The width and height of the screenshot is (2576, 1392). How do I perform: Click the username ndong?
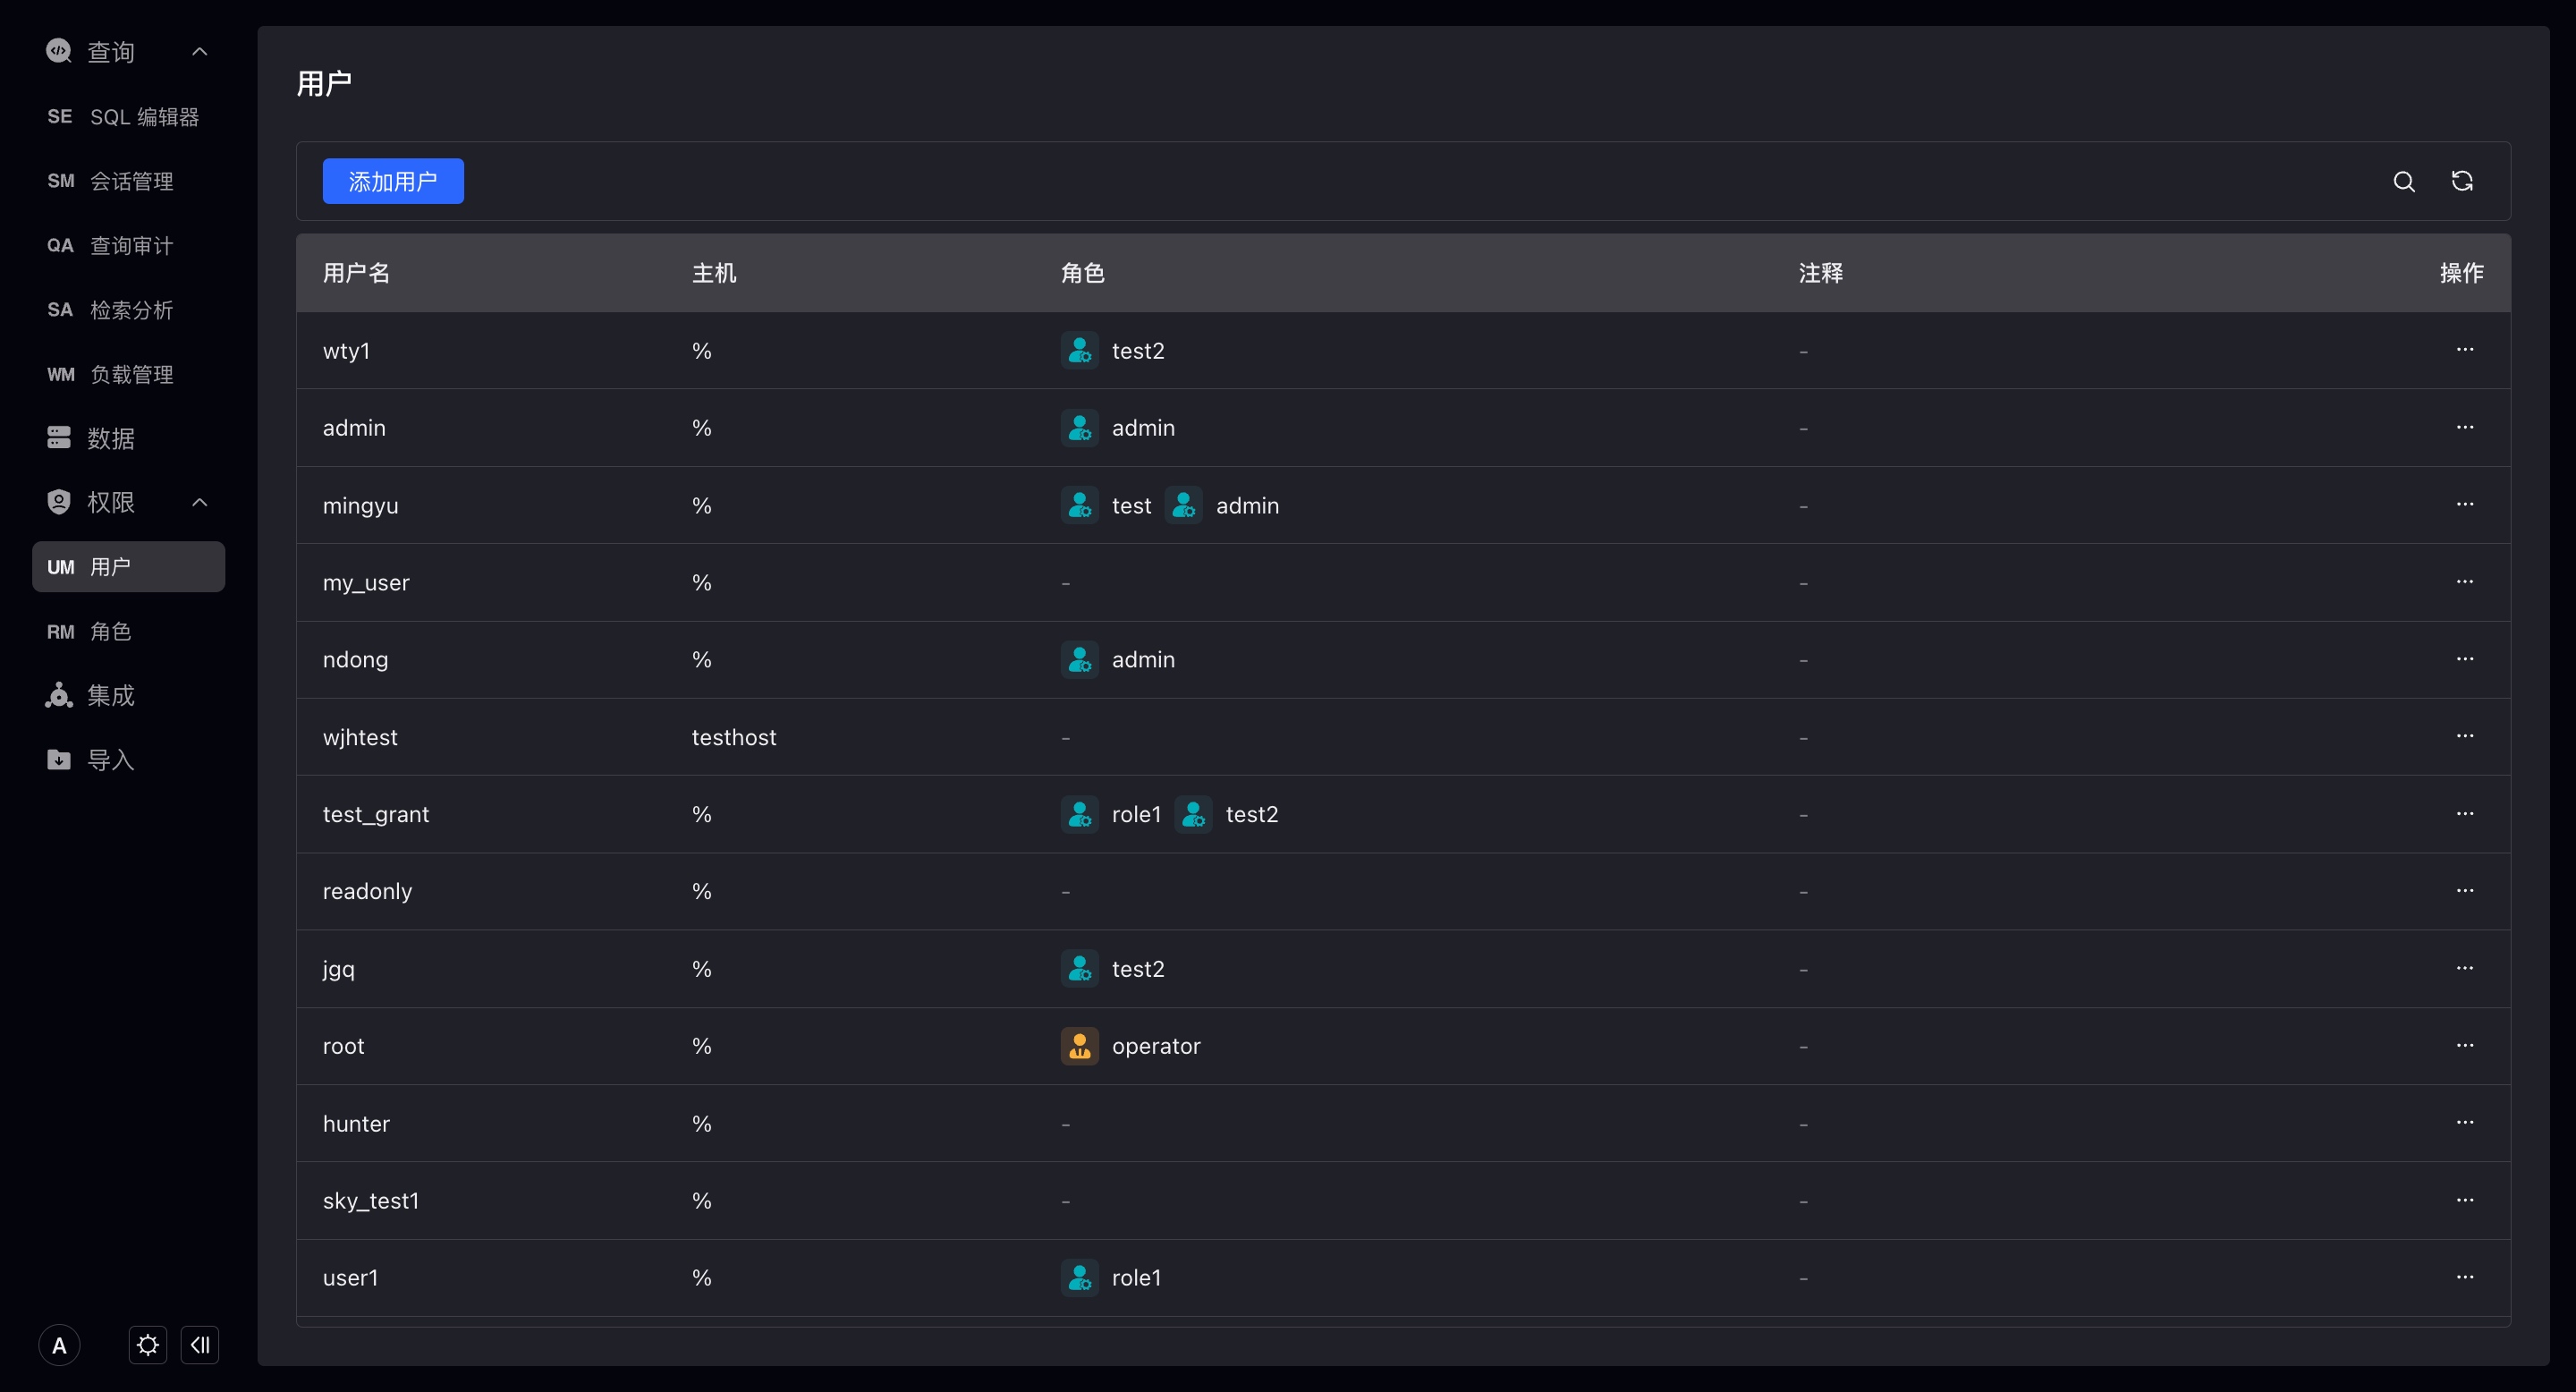tap(355, 660)
